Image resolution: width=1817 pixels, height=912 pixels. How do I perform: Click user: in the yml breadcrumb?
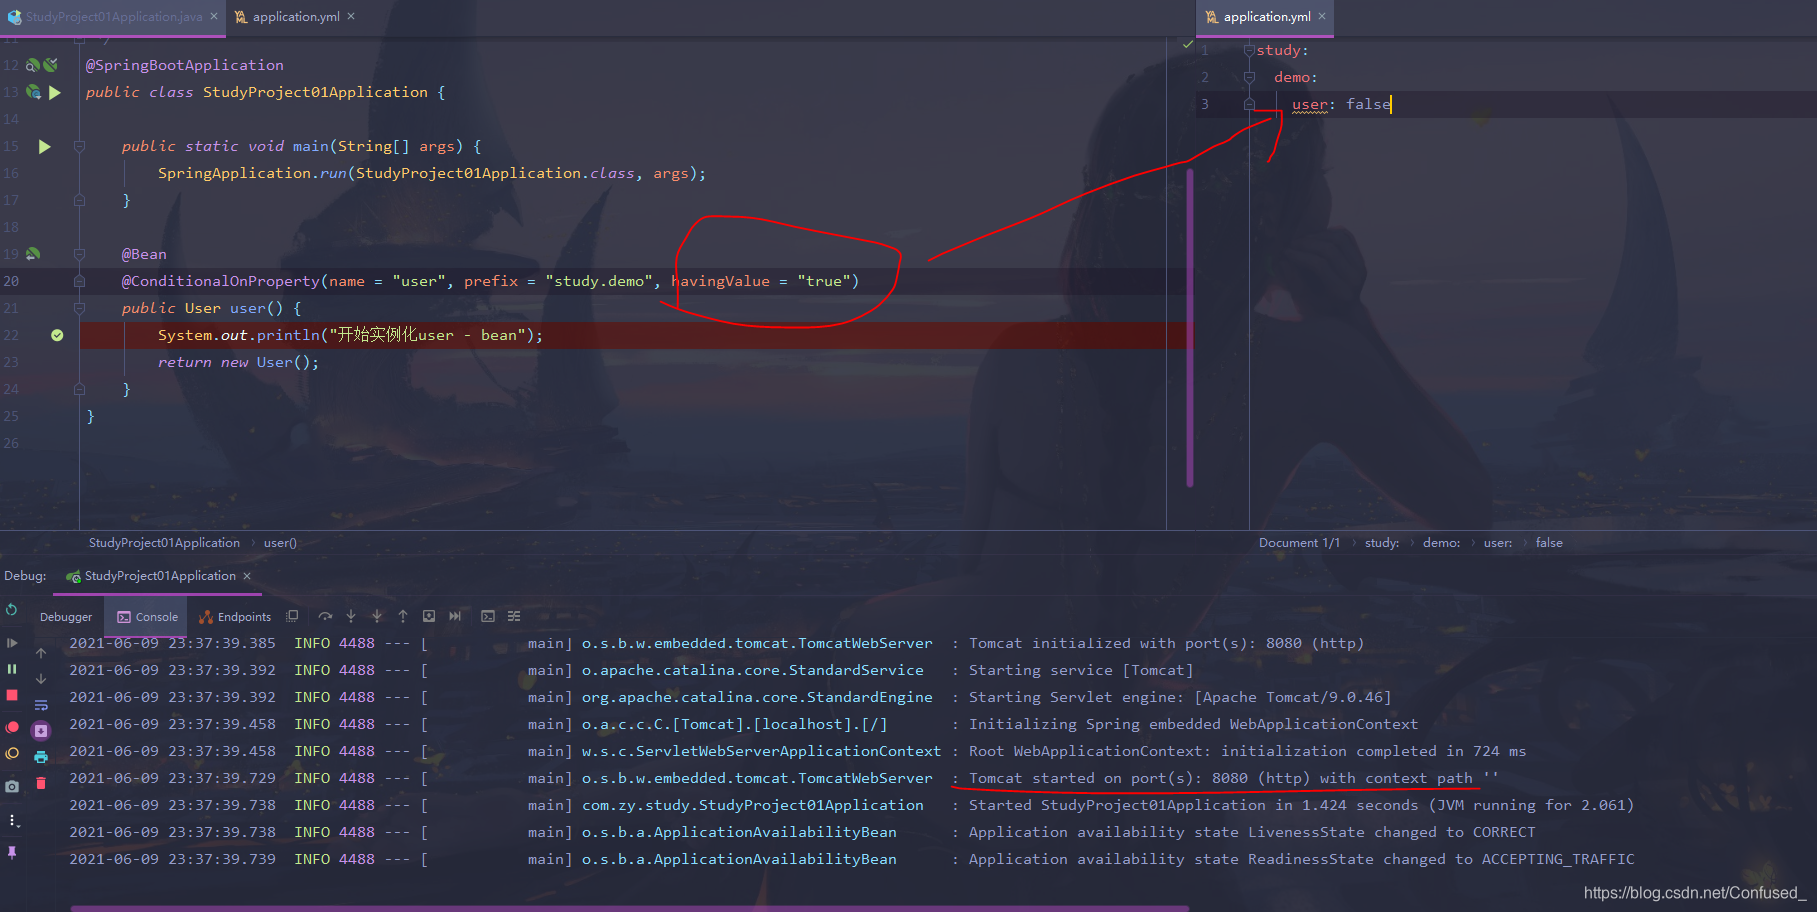click(x=1498, y=543)
